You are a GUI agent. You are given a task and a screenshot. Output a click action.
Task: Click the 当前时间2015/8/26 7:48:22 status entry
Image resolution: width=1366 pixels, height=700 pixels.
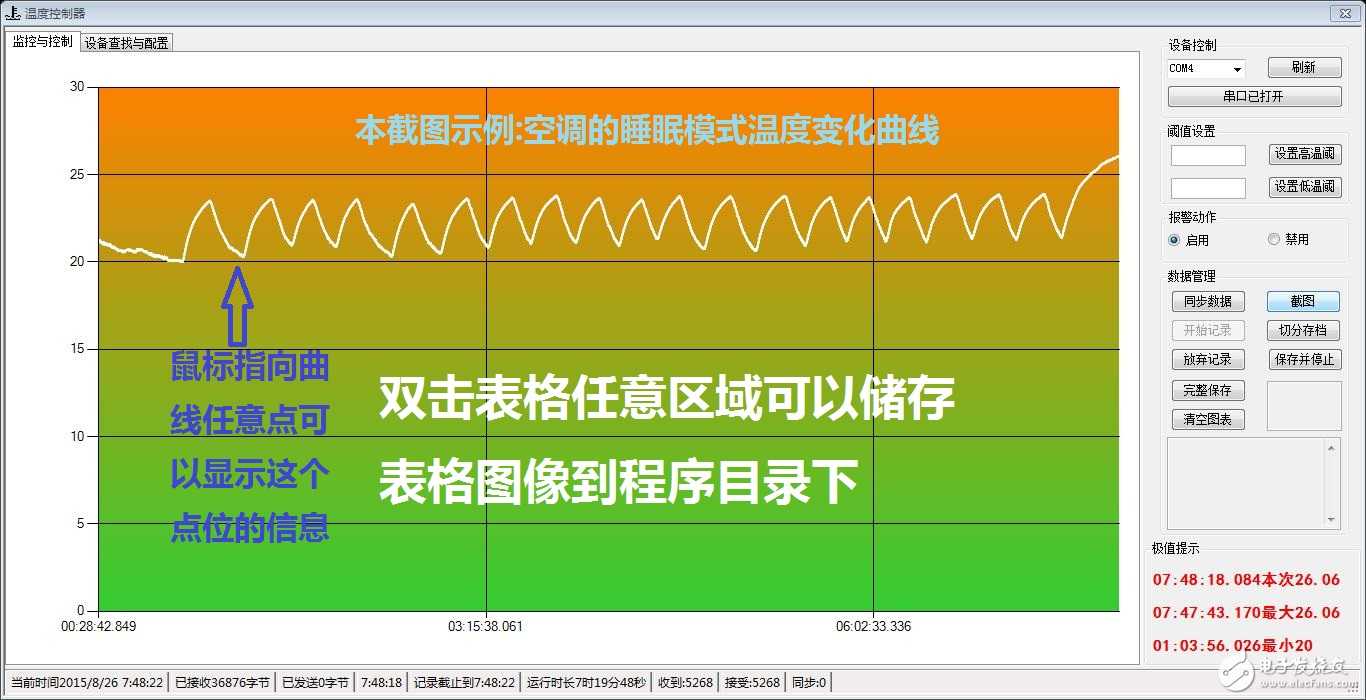pyautogui.click(x=87, y=683)
